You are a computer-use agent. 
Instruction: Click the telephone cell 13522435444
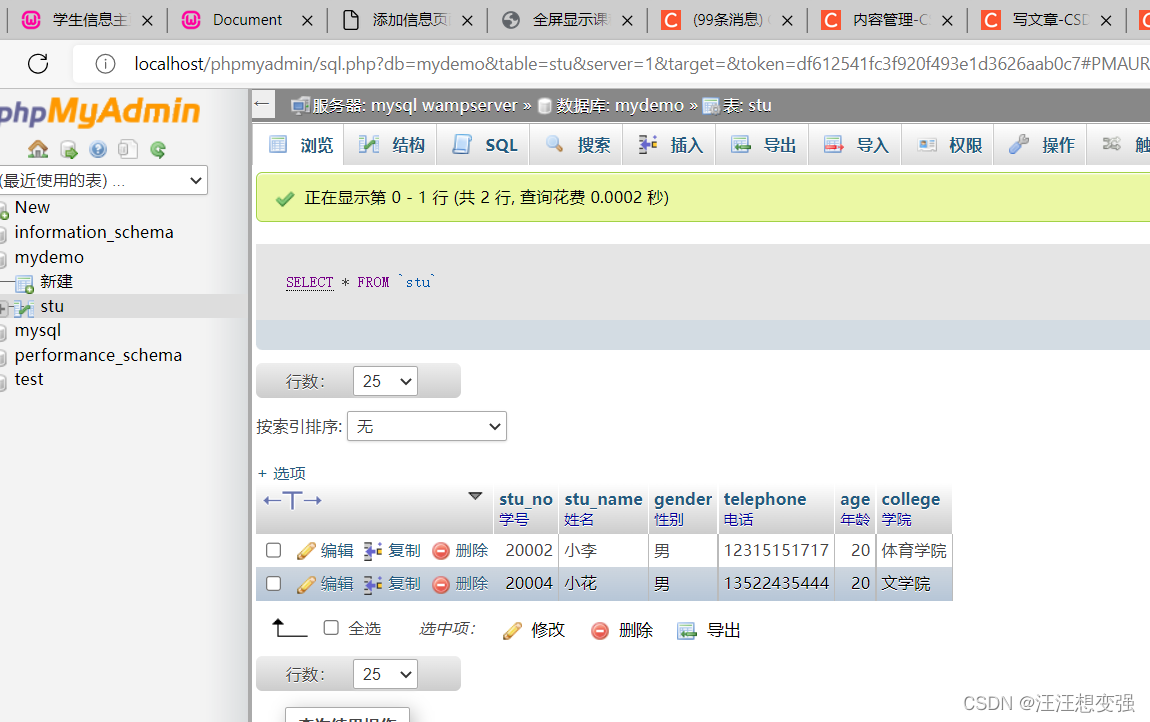click(x=776, y=583)
